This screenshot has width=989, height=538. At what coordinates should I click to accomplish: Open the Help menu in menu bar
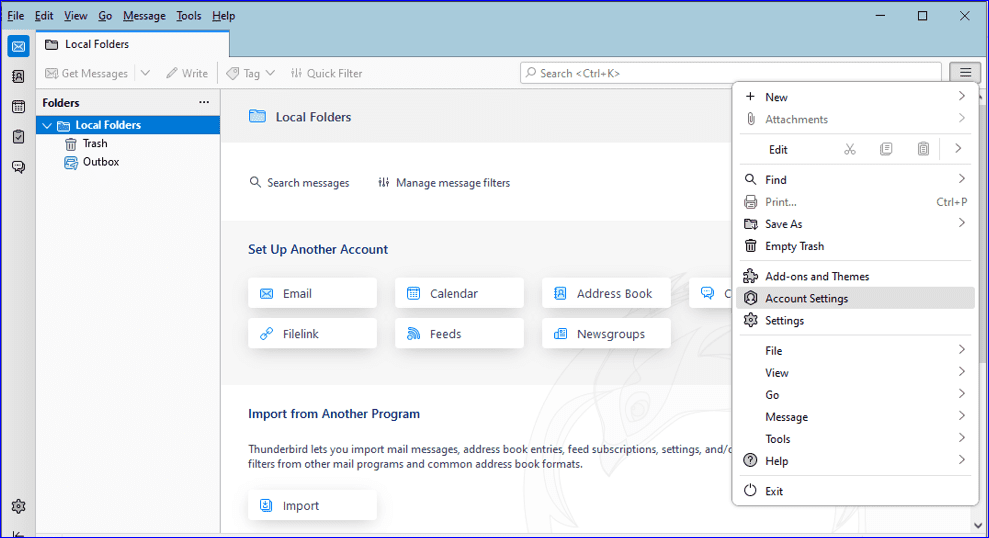pos(223,16)
